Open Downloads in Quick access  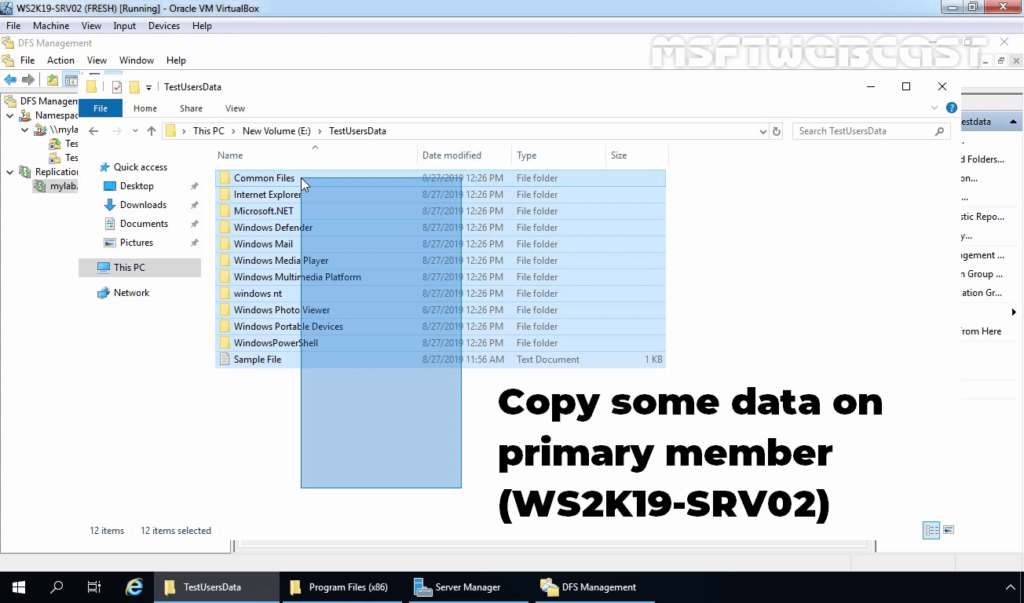(143, 204)
